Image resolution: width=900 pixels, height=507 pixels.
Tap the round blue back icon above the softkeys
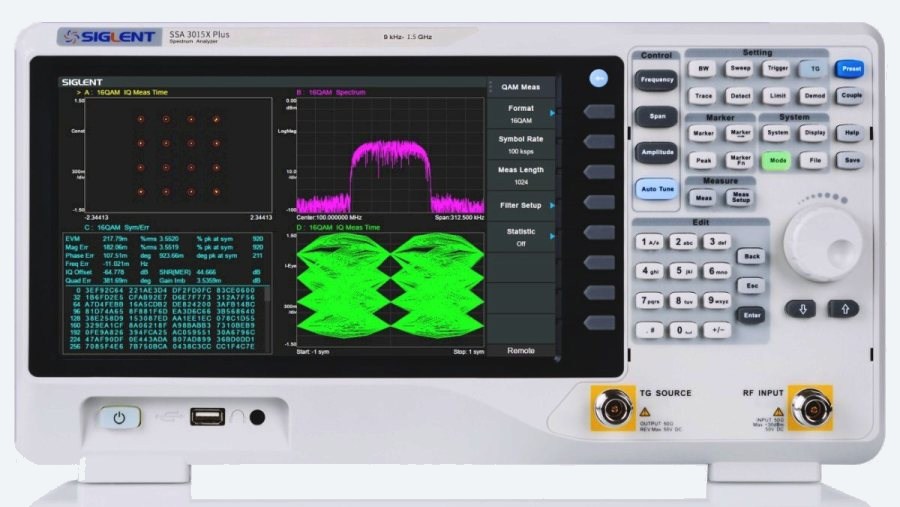pyautogui.click(x=599, y=78)
